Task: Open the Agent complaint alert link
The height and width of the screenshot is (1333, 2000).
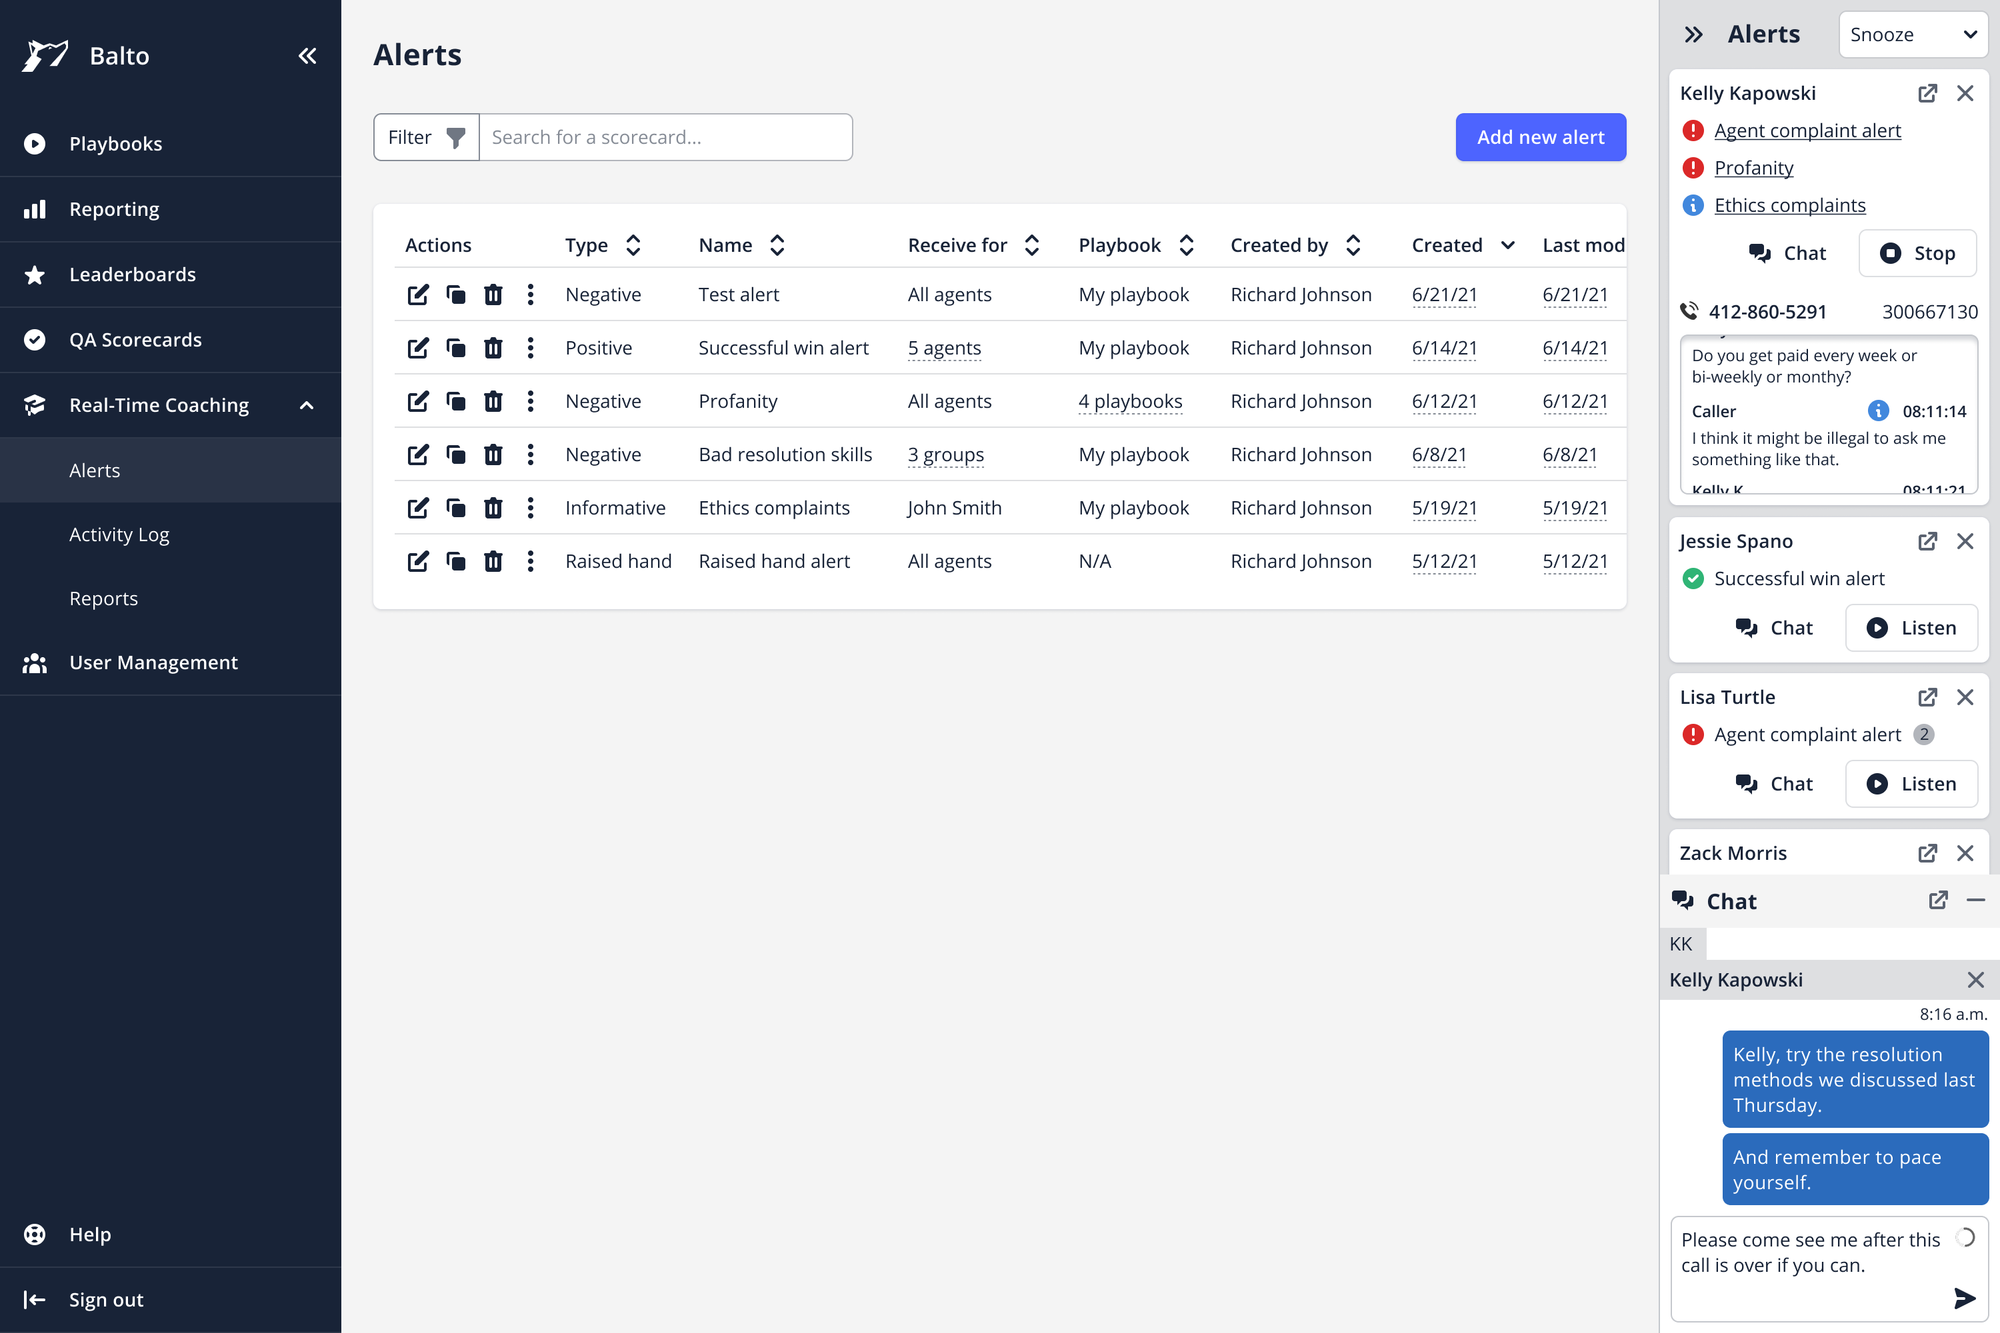Action: (x=1807, y=131)
